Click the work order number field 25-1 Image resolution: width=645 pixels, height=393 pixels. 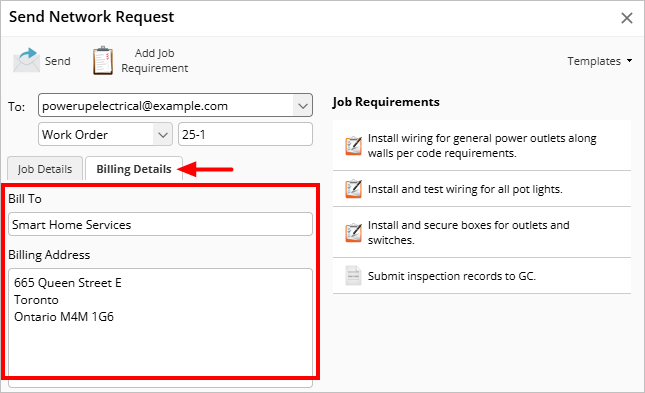pos(245,134)
